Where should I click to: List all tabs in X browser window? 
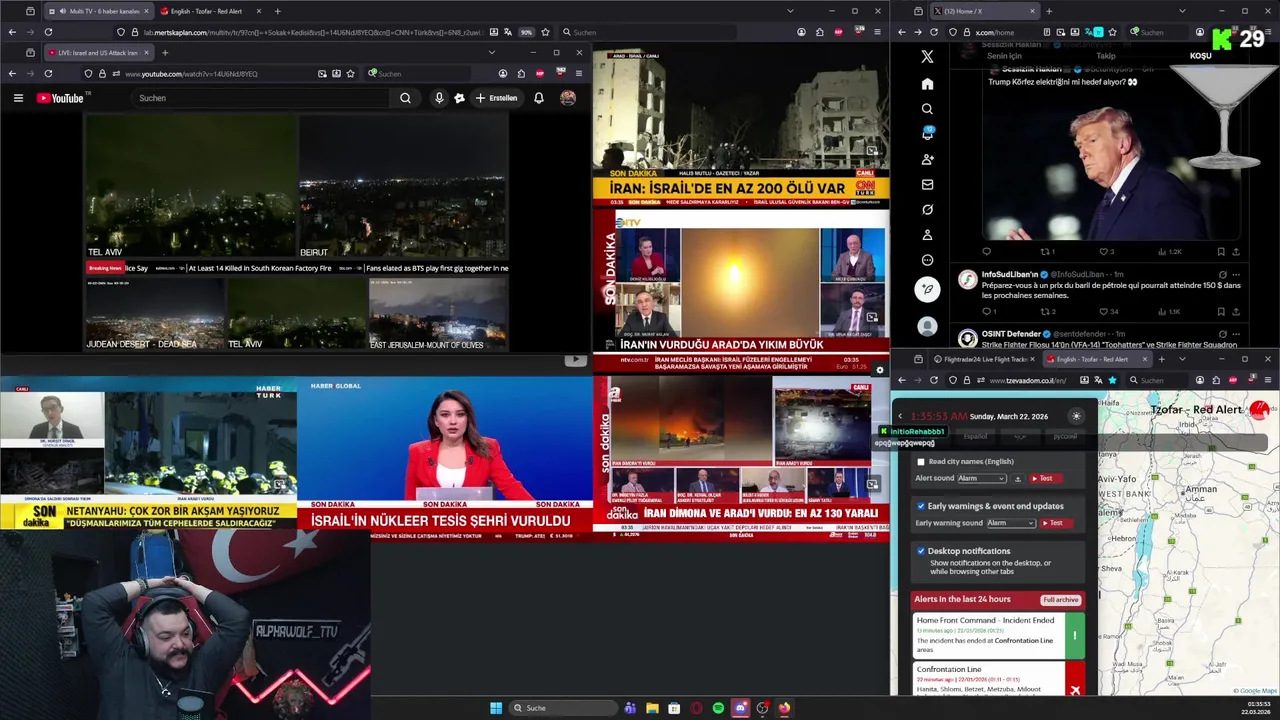point(1181,11)
